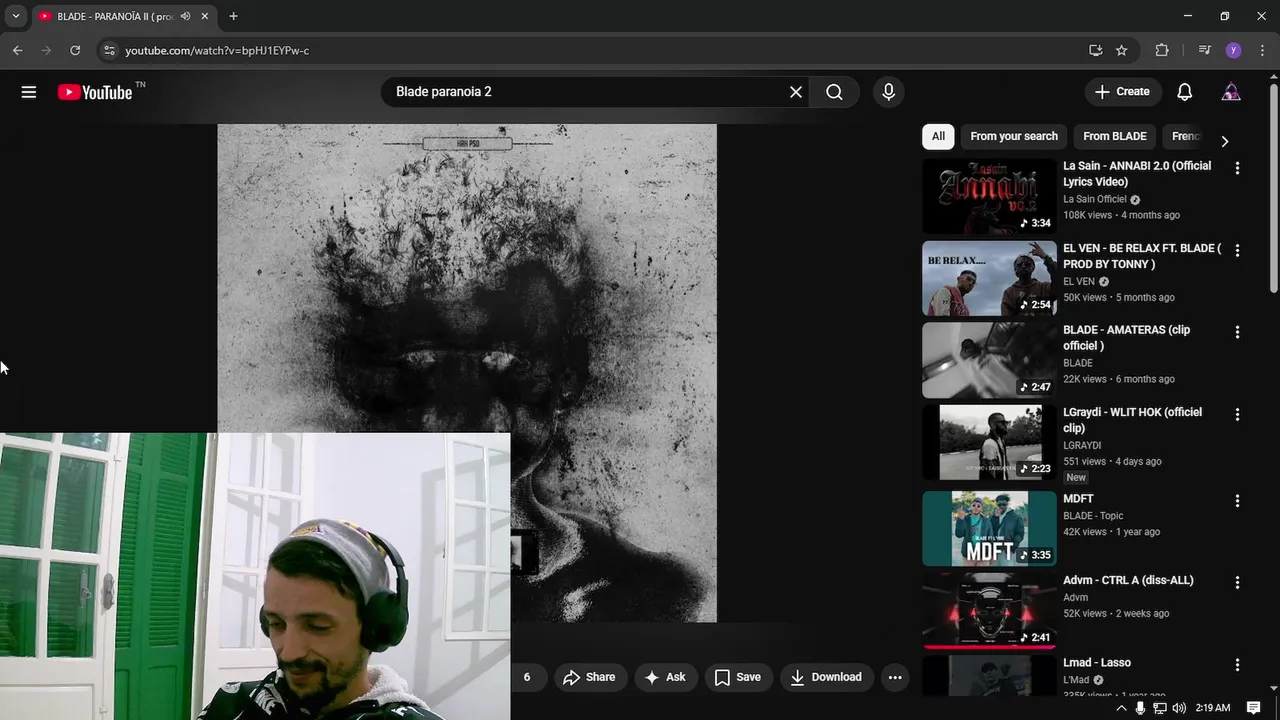Select the All filter chip

click(x=938, y=136)
